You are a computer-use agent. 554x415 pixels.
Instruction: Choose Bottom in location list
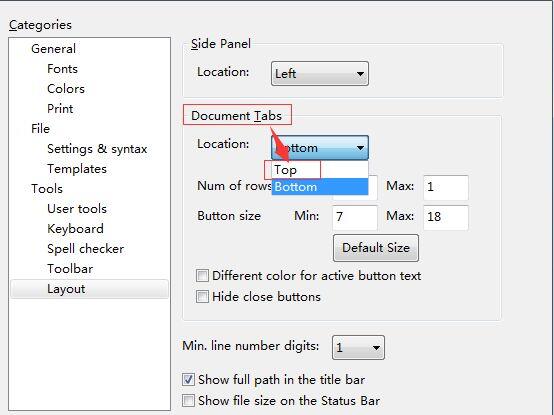[x=320, y=186]
